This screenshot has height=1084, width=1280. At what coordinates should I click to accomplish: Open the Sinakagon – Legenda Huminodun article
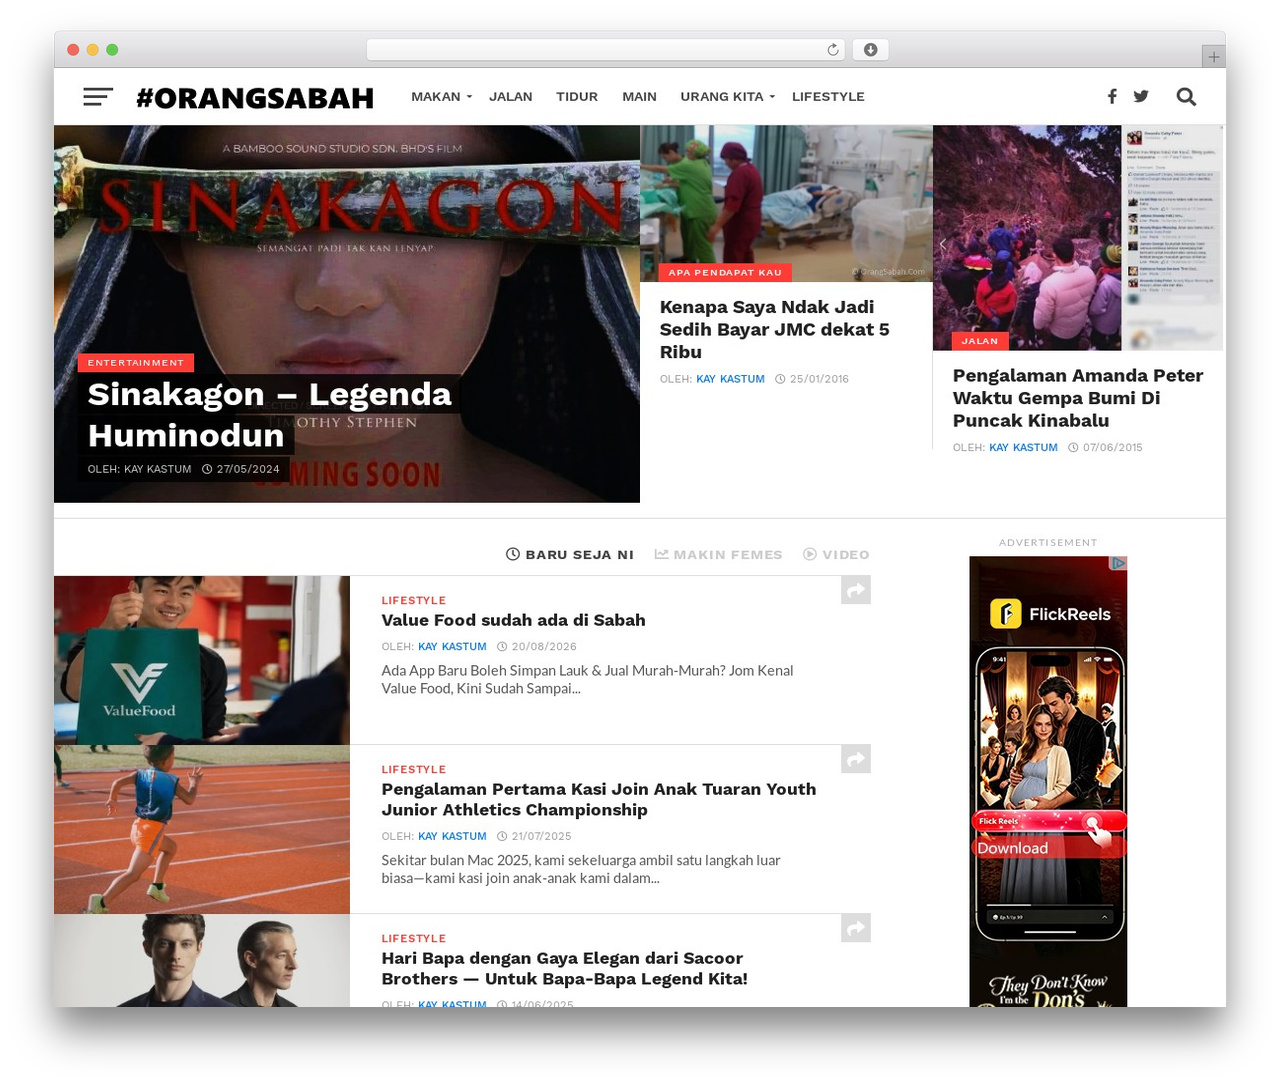coord(270,415)
